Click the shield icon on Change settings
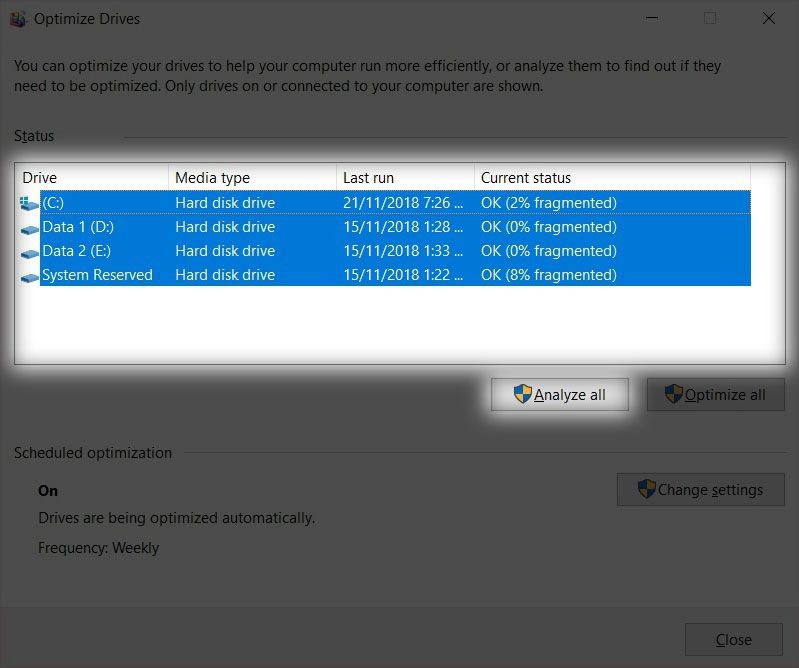The width and height of the screenshot is (799, 668). [646, 489]
